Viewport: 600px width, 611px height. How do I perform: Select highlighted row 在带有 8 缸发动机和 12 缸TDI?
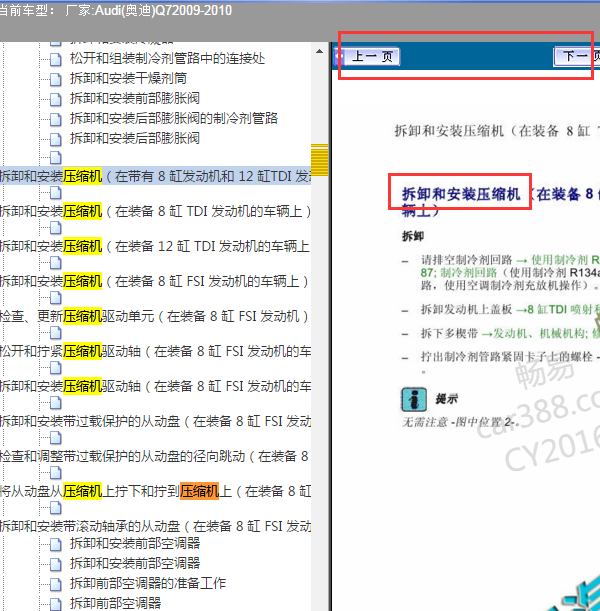(155, 176)
